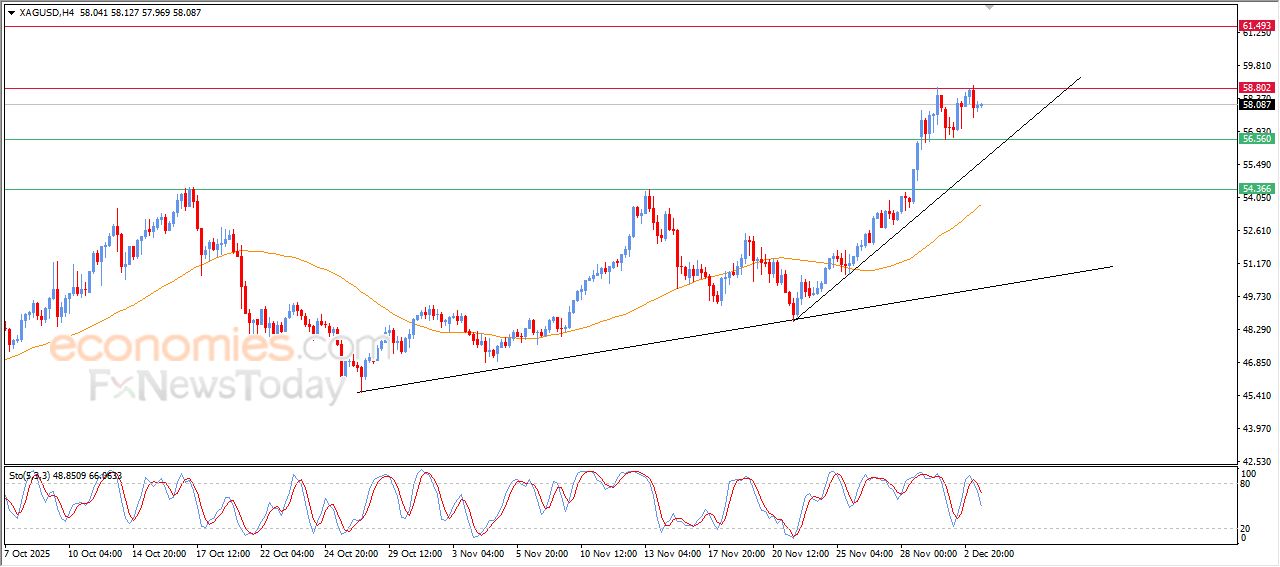This screenshot has width=1280, height=567.
Task: Click the dropdown triangle beside XAGUSD,H4
Action: click(11, 13)
